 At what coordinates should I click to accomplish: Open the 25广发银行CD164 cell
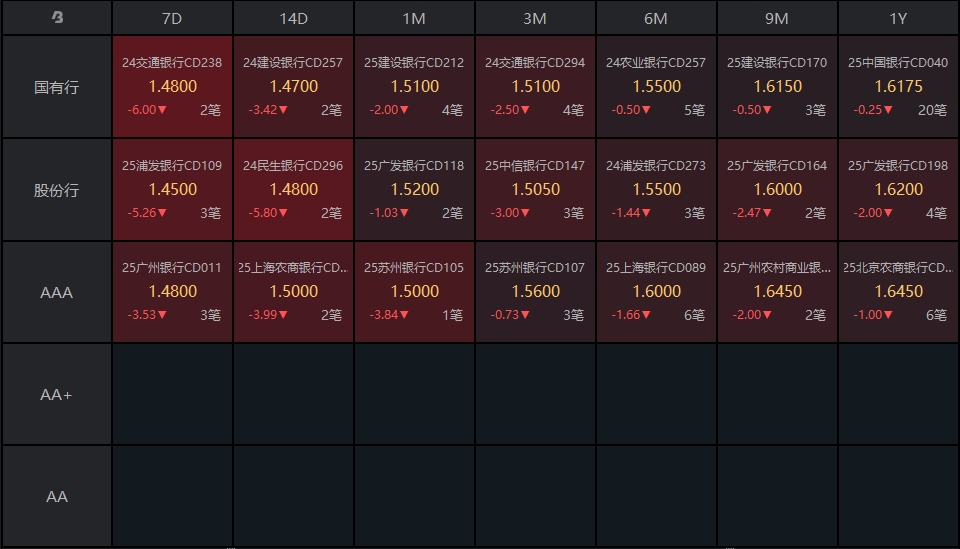click(x=777, y=189)
